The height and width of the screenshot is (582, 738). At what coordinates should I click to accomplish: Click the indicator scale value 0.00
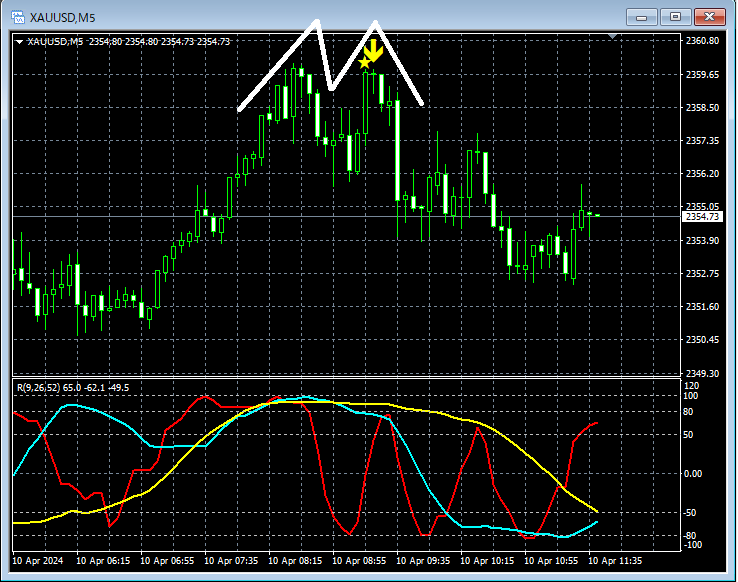pos(692,473)
